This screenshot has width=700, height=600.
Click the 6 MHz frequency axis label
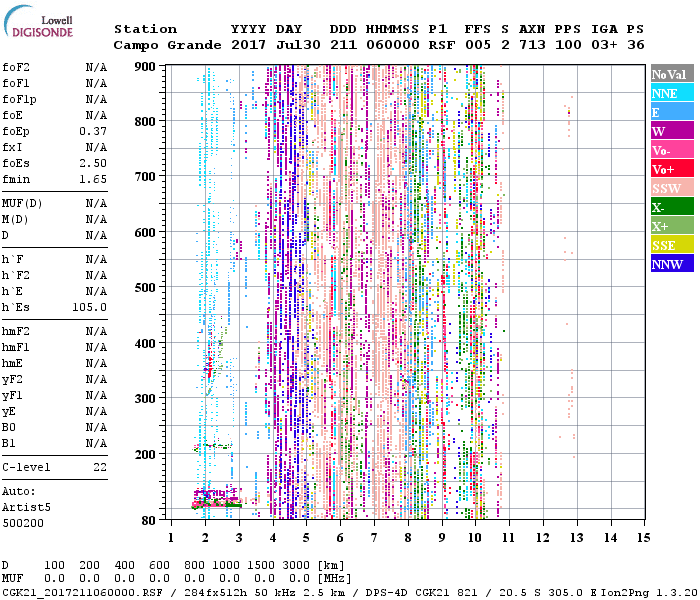pyautogui.click(x=340, y=538)
